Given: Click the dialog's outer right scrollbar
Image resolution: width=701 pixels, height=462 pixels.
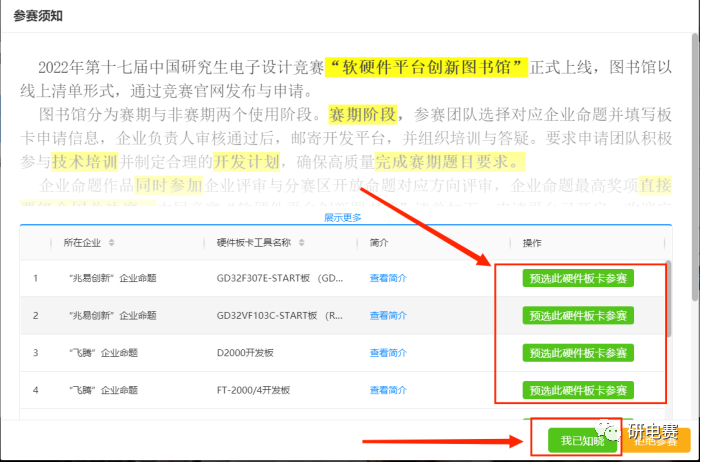Looking at the screenshot, I should pyautogui.click(x=693, y=120).
